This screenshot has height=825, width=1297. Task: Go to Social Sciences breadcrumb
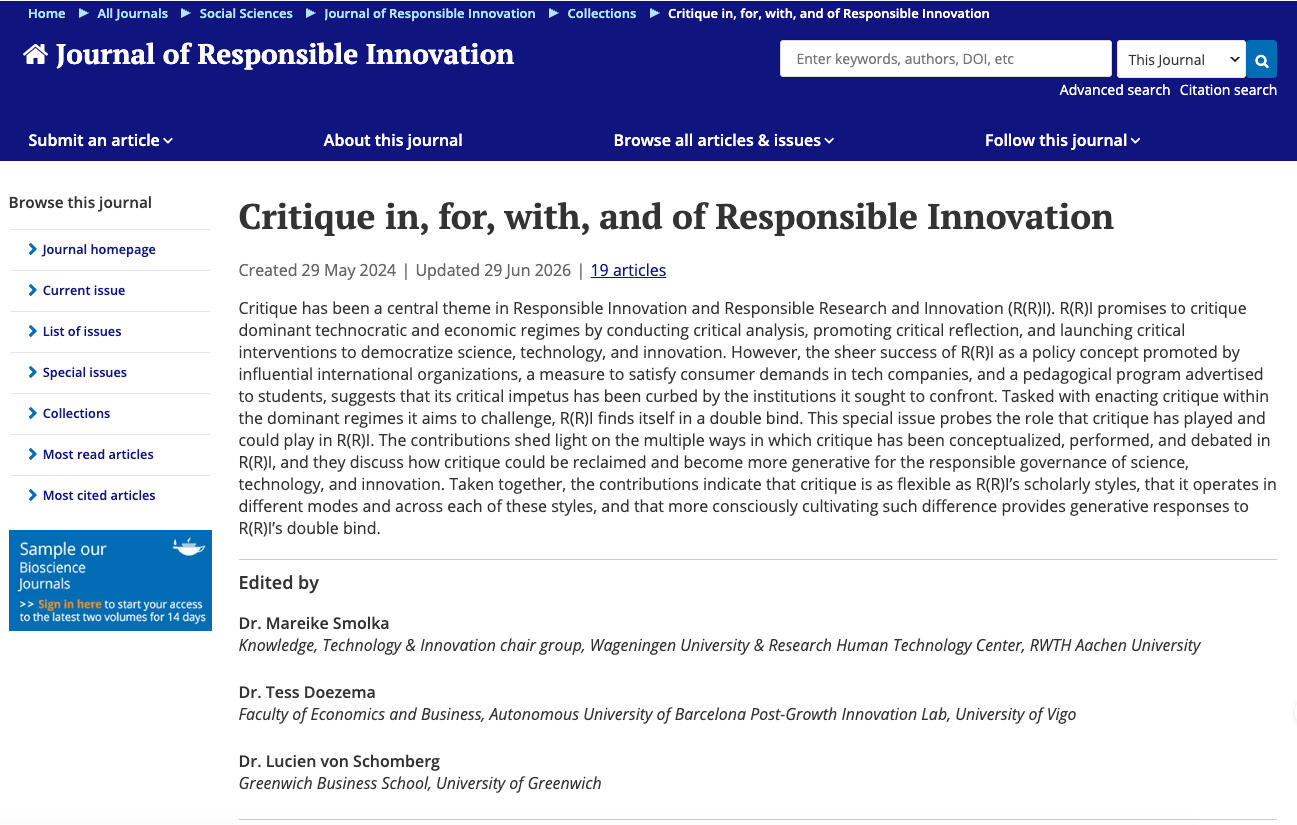click(246, 13)
